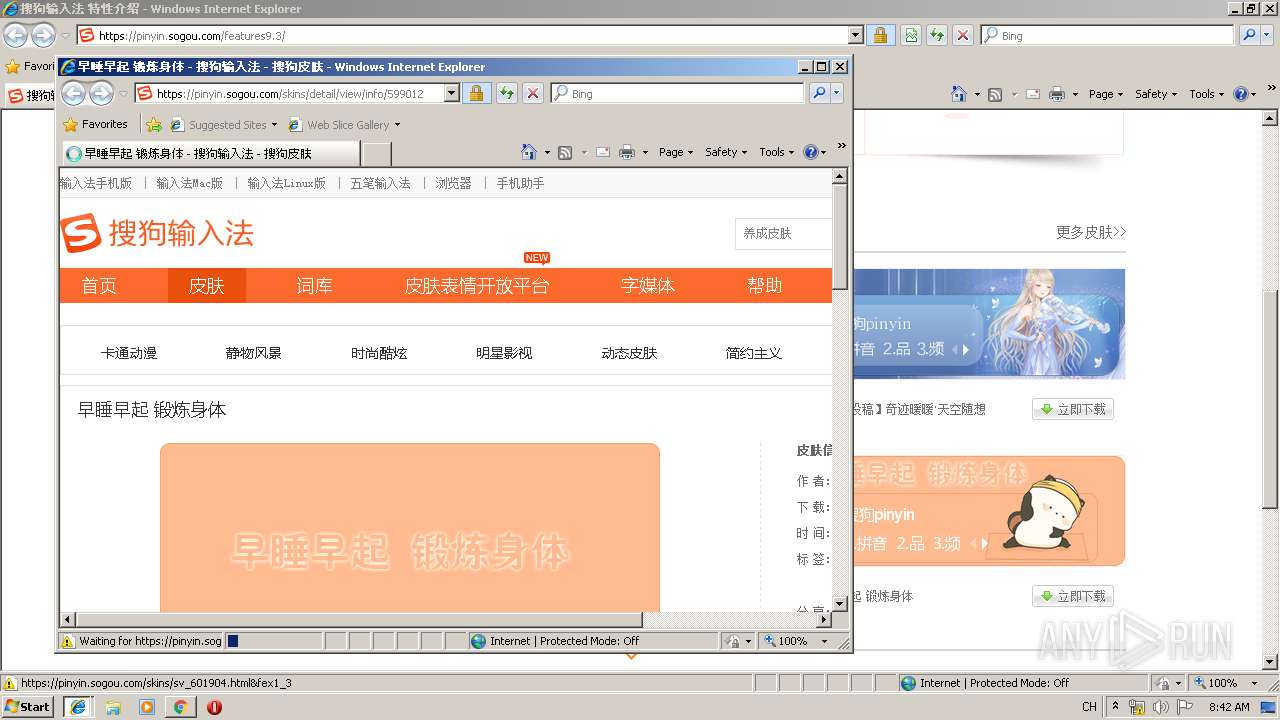
Task: Open Help icon in background window toolbar
Action: coord(1240,94)
